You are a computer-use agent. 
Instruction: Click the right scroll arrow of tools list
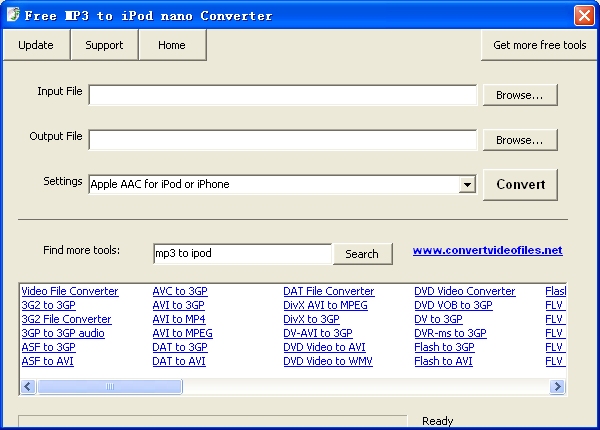(557, 386)
